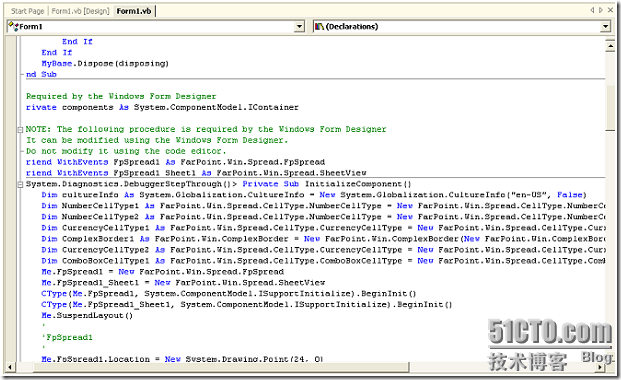Screen dimensions: 621x380
Task: Select the Form1.vb code tab
Action: (x=134, y=11)
